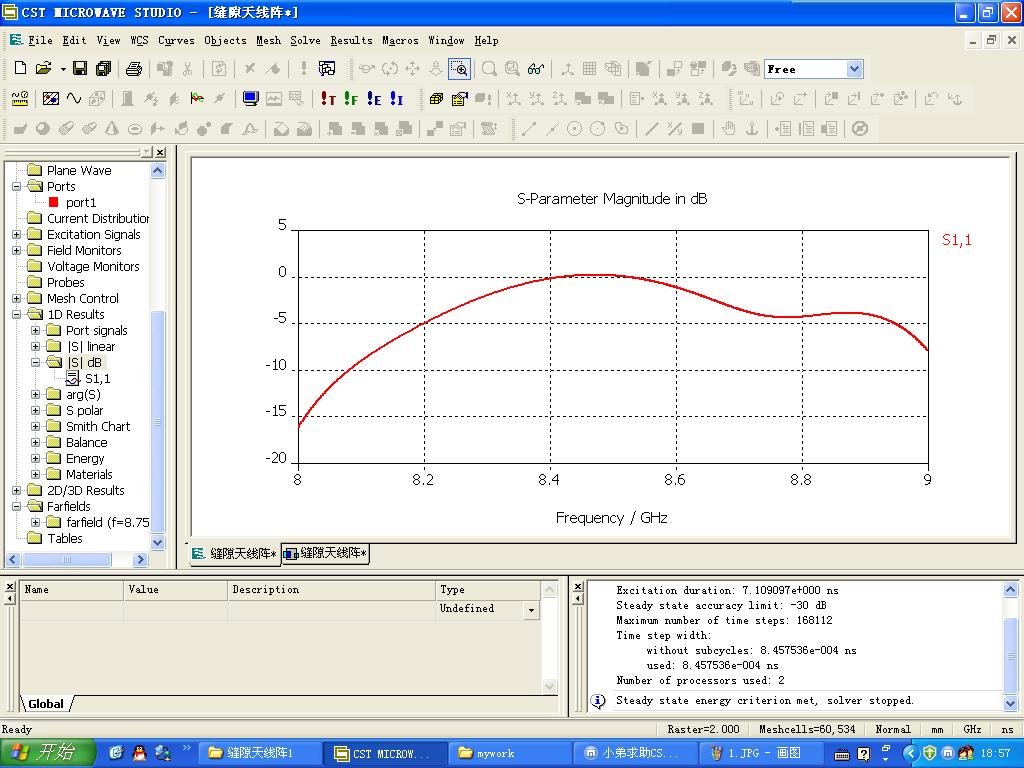
Task: Click the info icon in message window
Action: click(598, 701)
